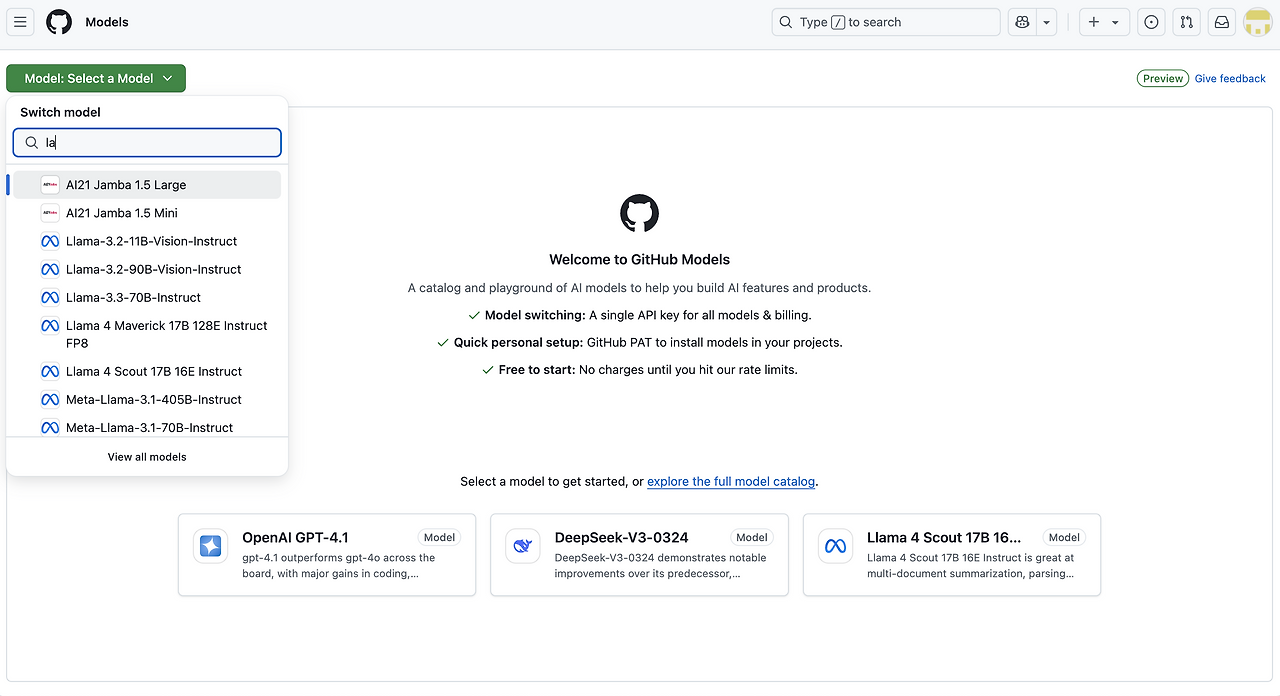Collapse the Model: Select a Model dropdown
This screenshot has width=1280, height=696.
pyautogui.click(x=96, y=78)
